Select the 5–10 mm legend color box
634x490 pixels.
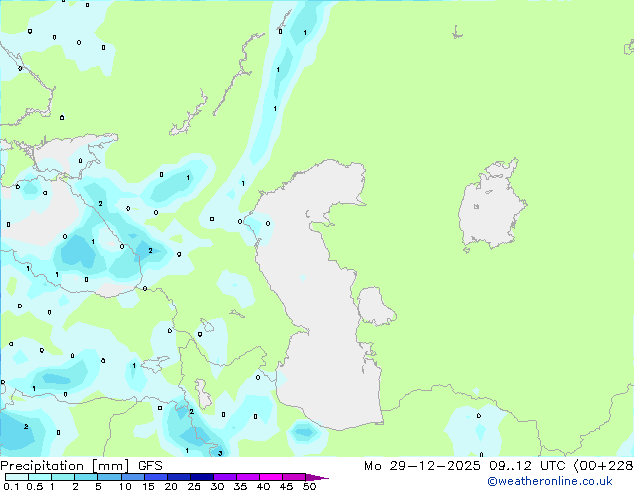109,477
